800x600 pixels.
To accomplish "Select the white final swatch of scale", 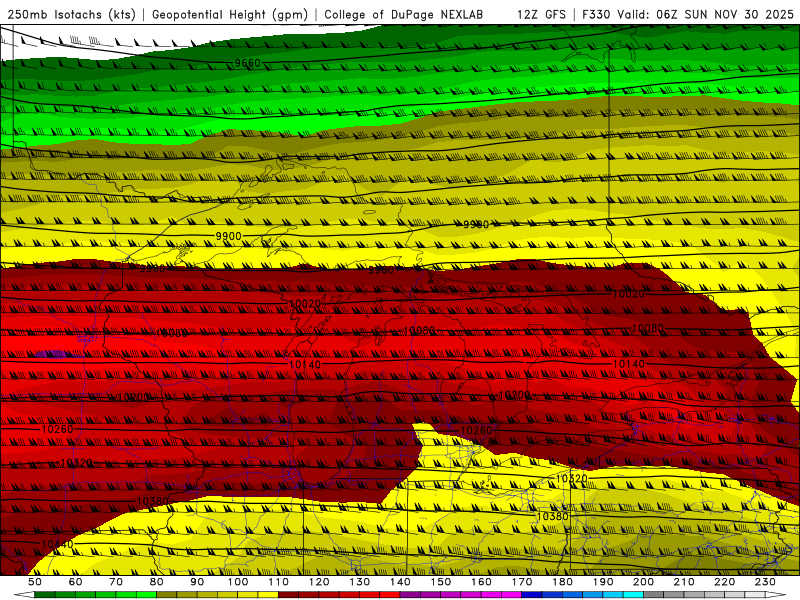I will click(x=755, y=594).
